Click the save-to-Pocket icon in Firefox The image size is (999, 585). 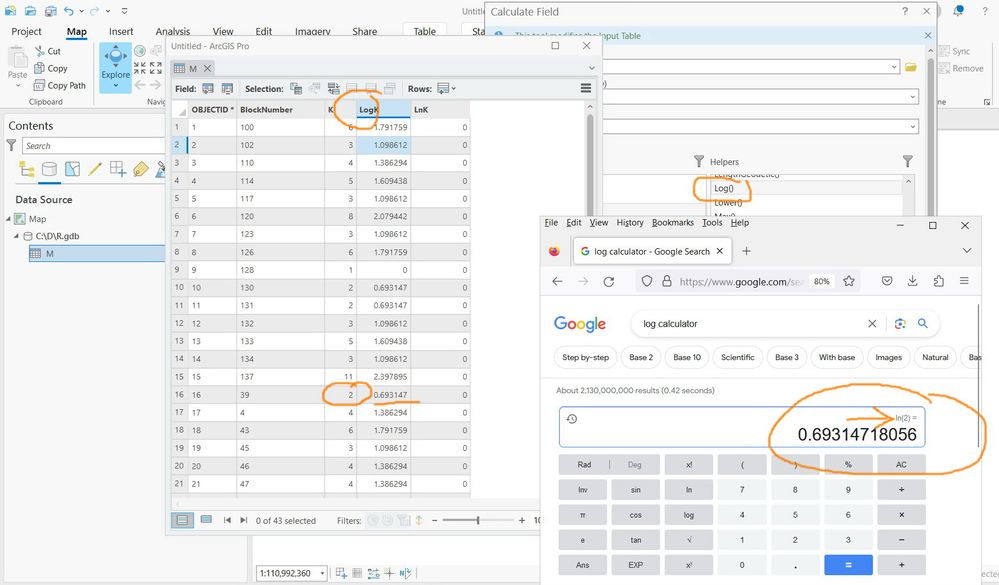coord(887,281)
